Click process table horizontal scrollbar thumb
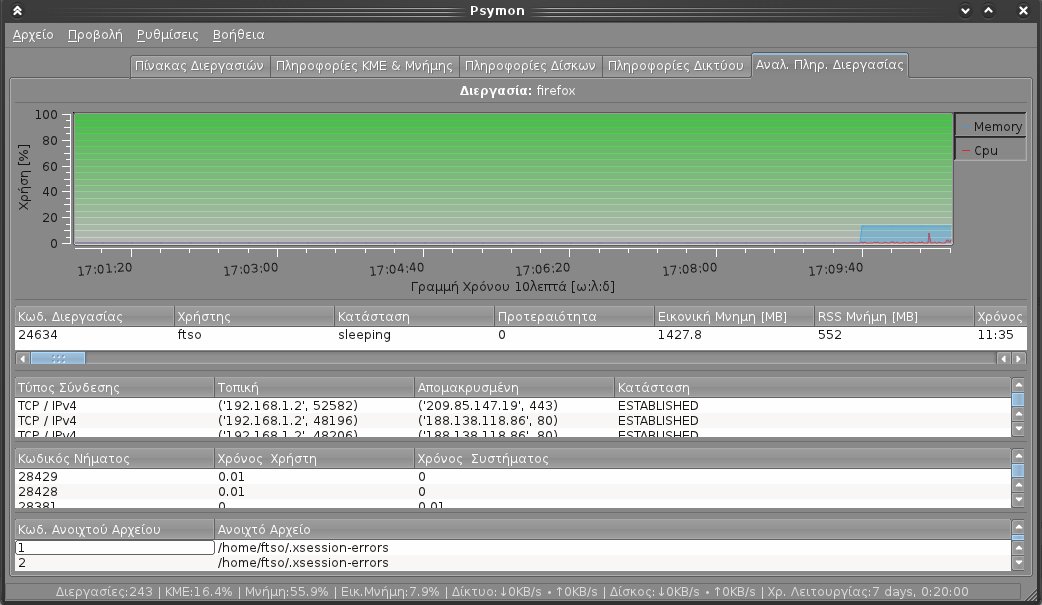This screenshot has height=605, width=1042. tap(58, 359)
